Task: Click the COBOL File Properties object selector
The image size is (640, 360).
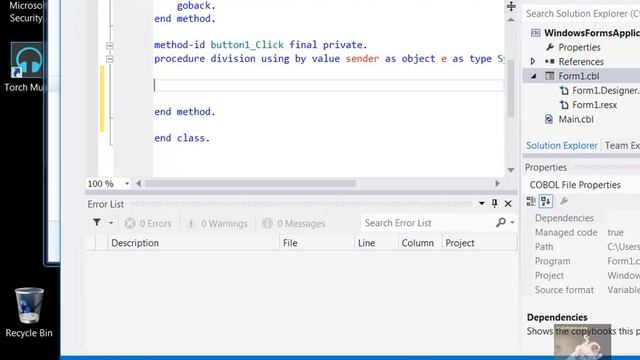Action: [582, 185]
